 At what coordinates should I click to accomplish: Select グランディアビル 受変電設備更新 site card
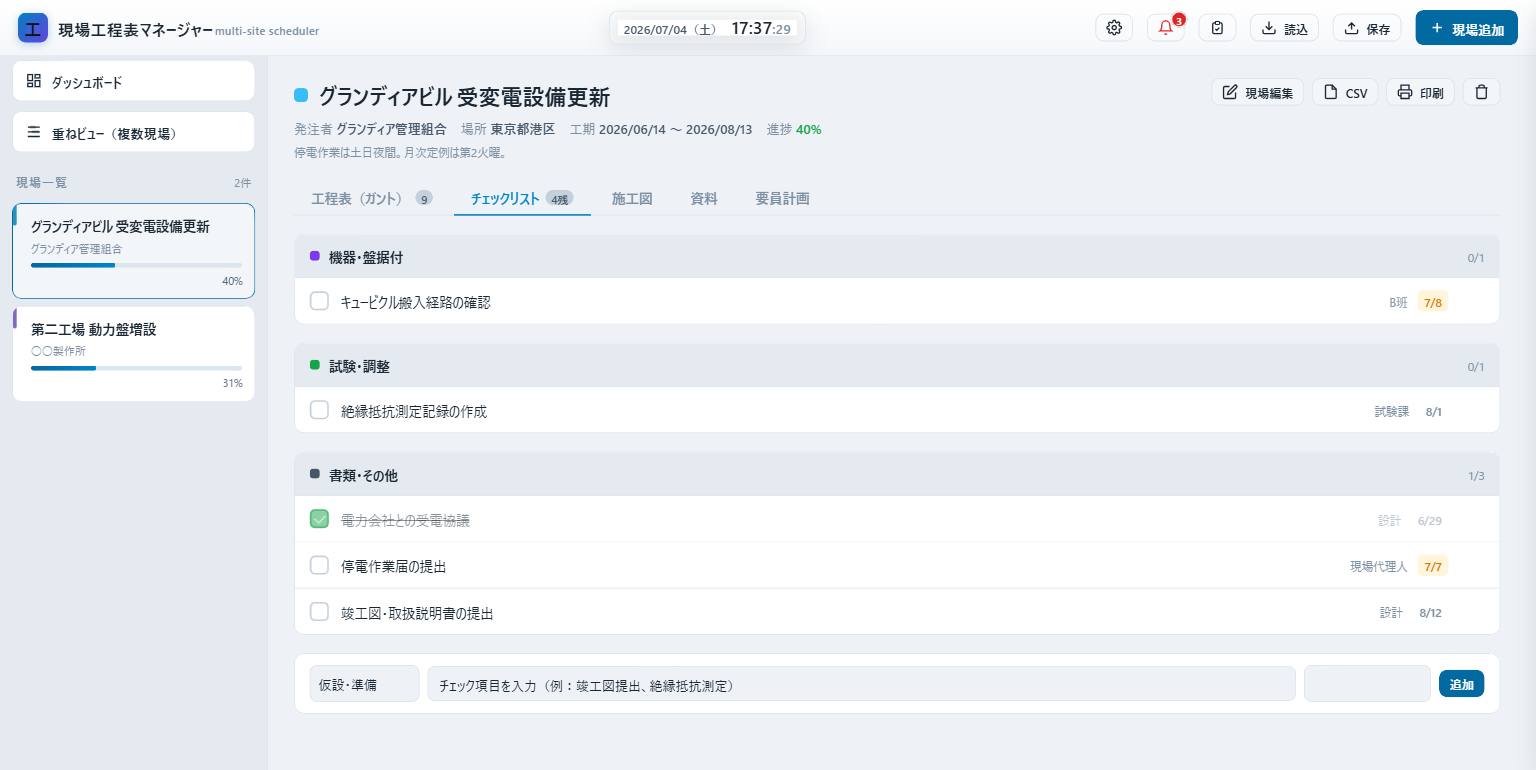click(134, 251)
